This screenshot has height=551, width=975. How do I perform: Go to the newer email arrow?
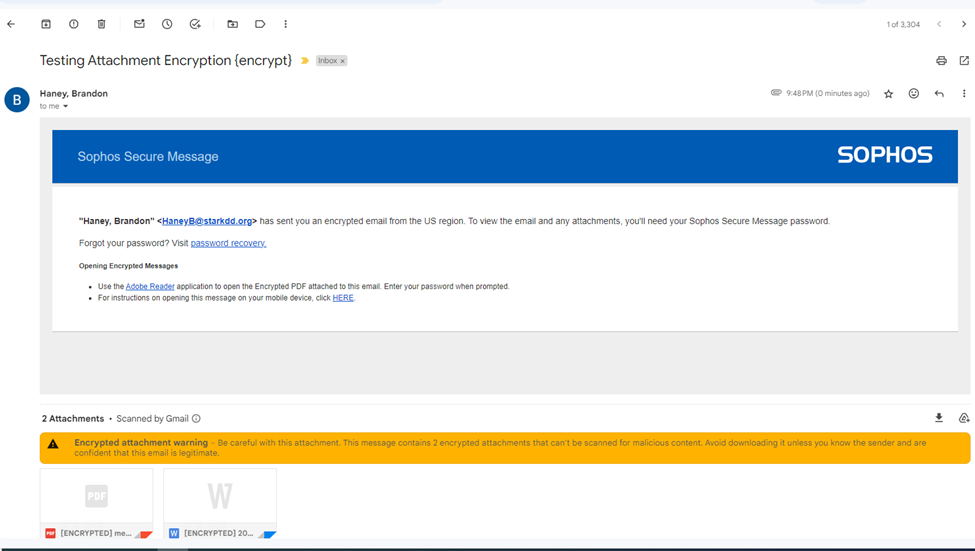click(939, 24)
